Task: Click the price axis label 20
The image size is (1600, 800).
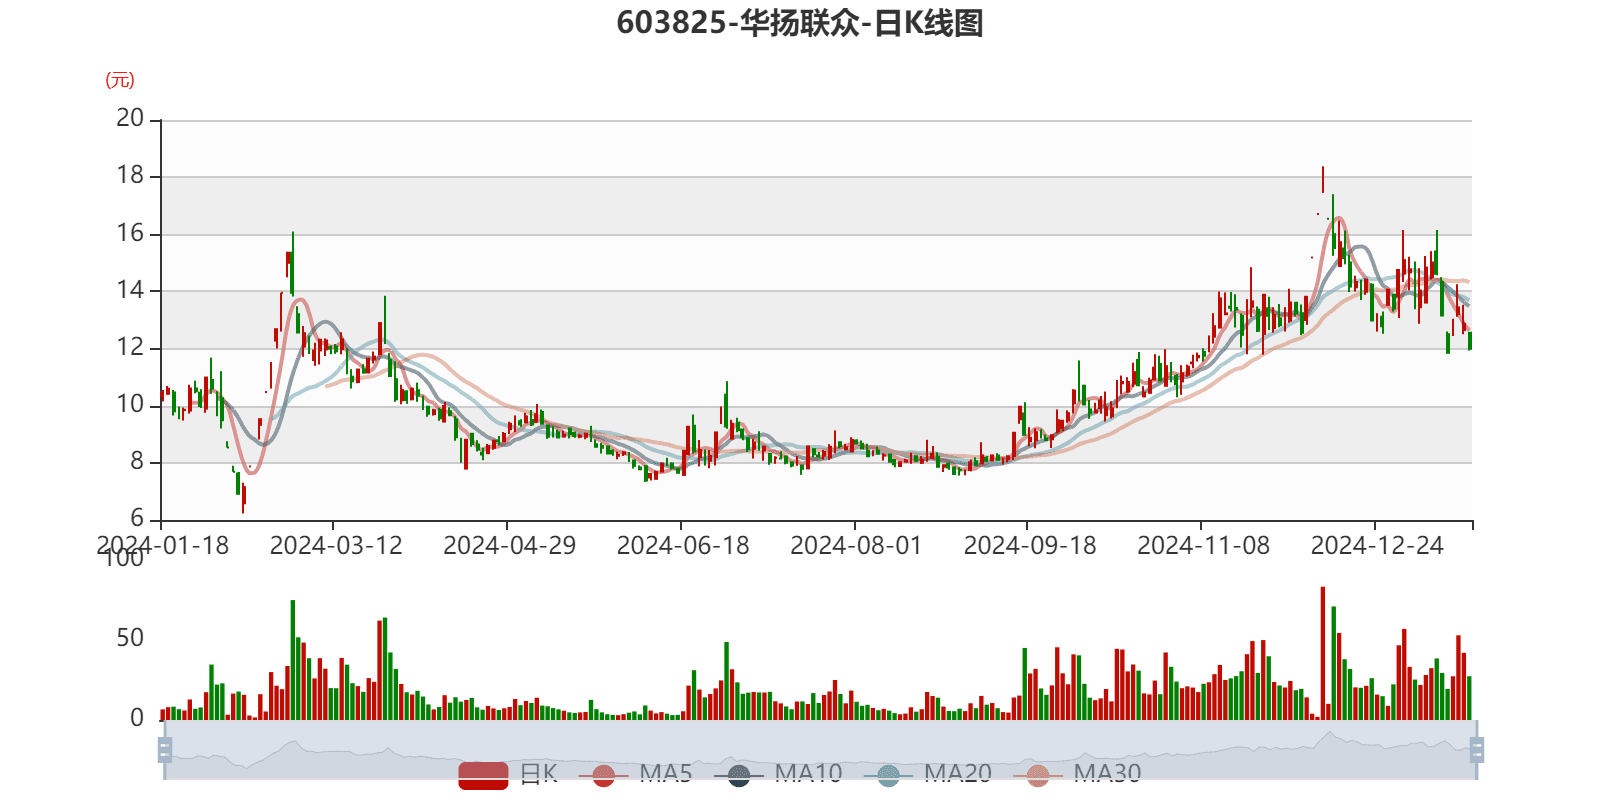Action: tap(130, 118)
